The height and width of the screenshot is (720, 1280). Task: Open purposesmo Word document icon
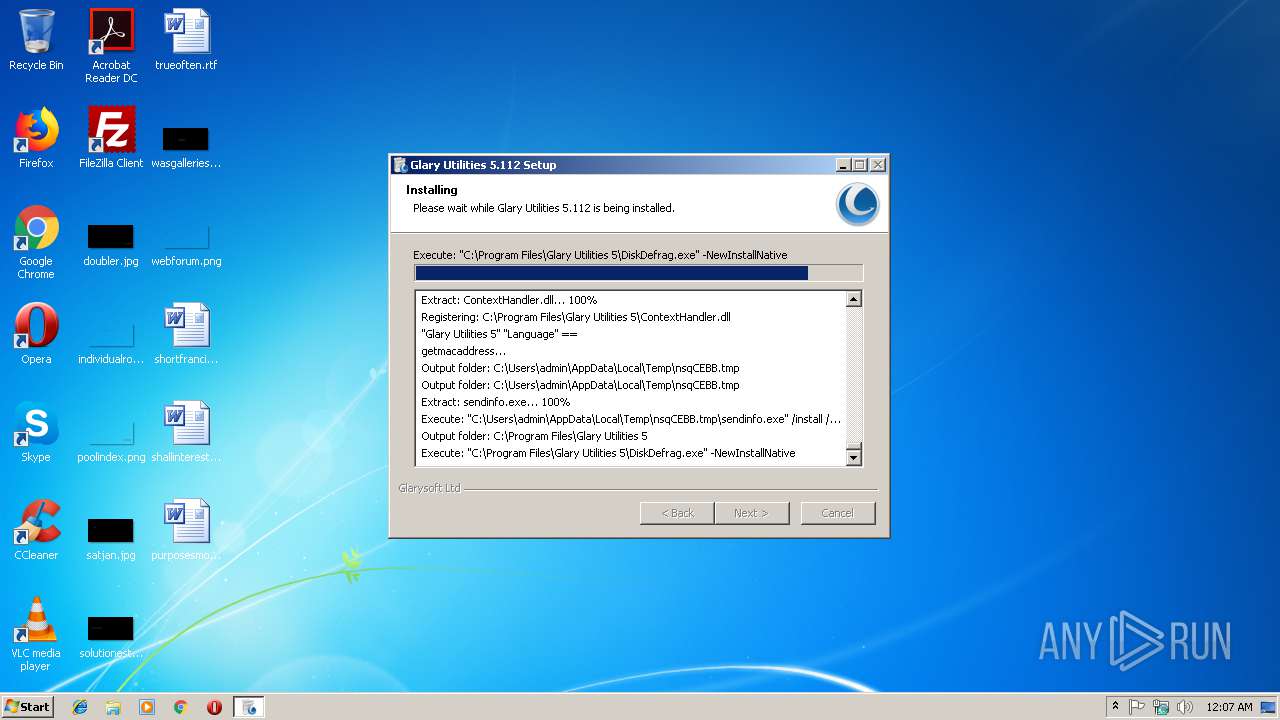(186, 530)
